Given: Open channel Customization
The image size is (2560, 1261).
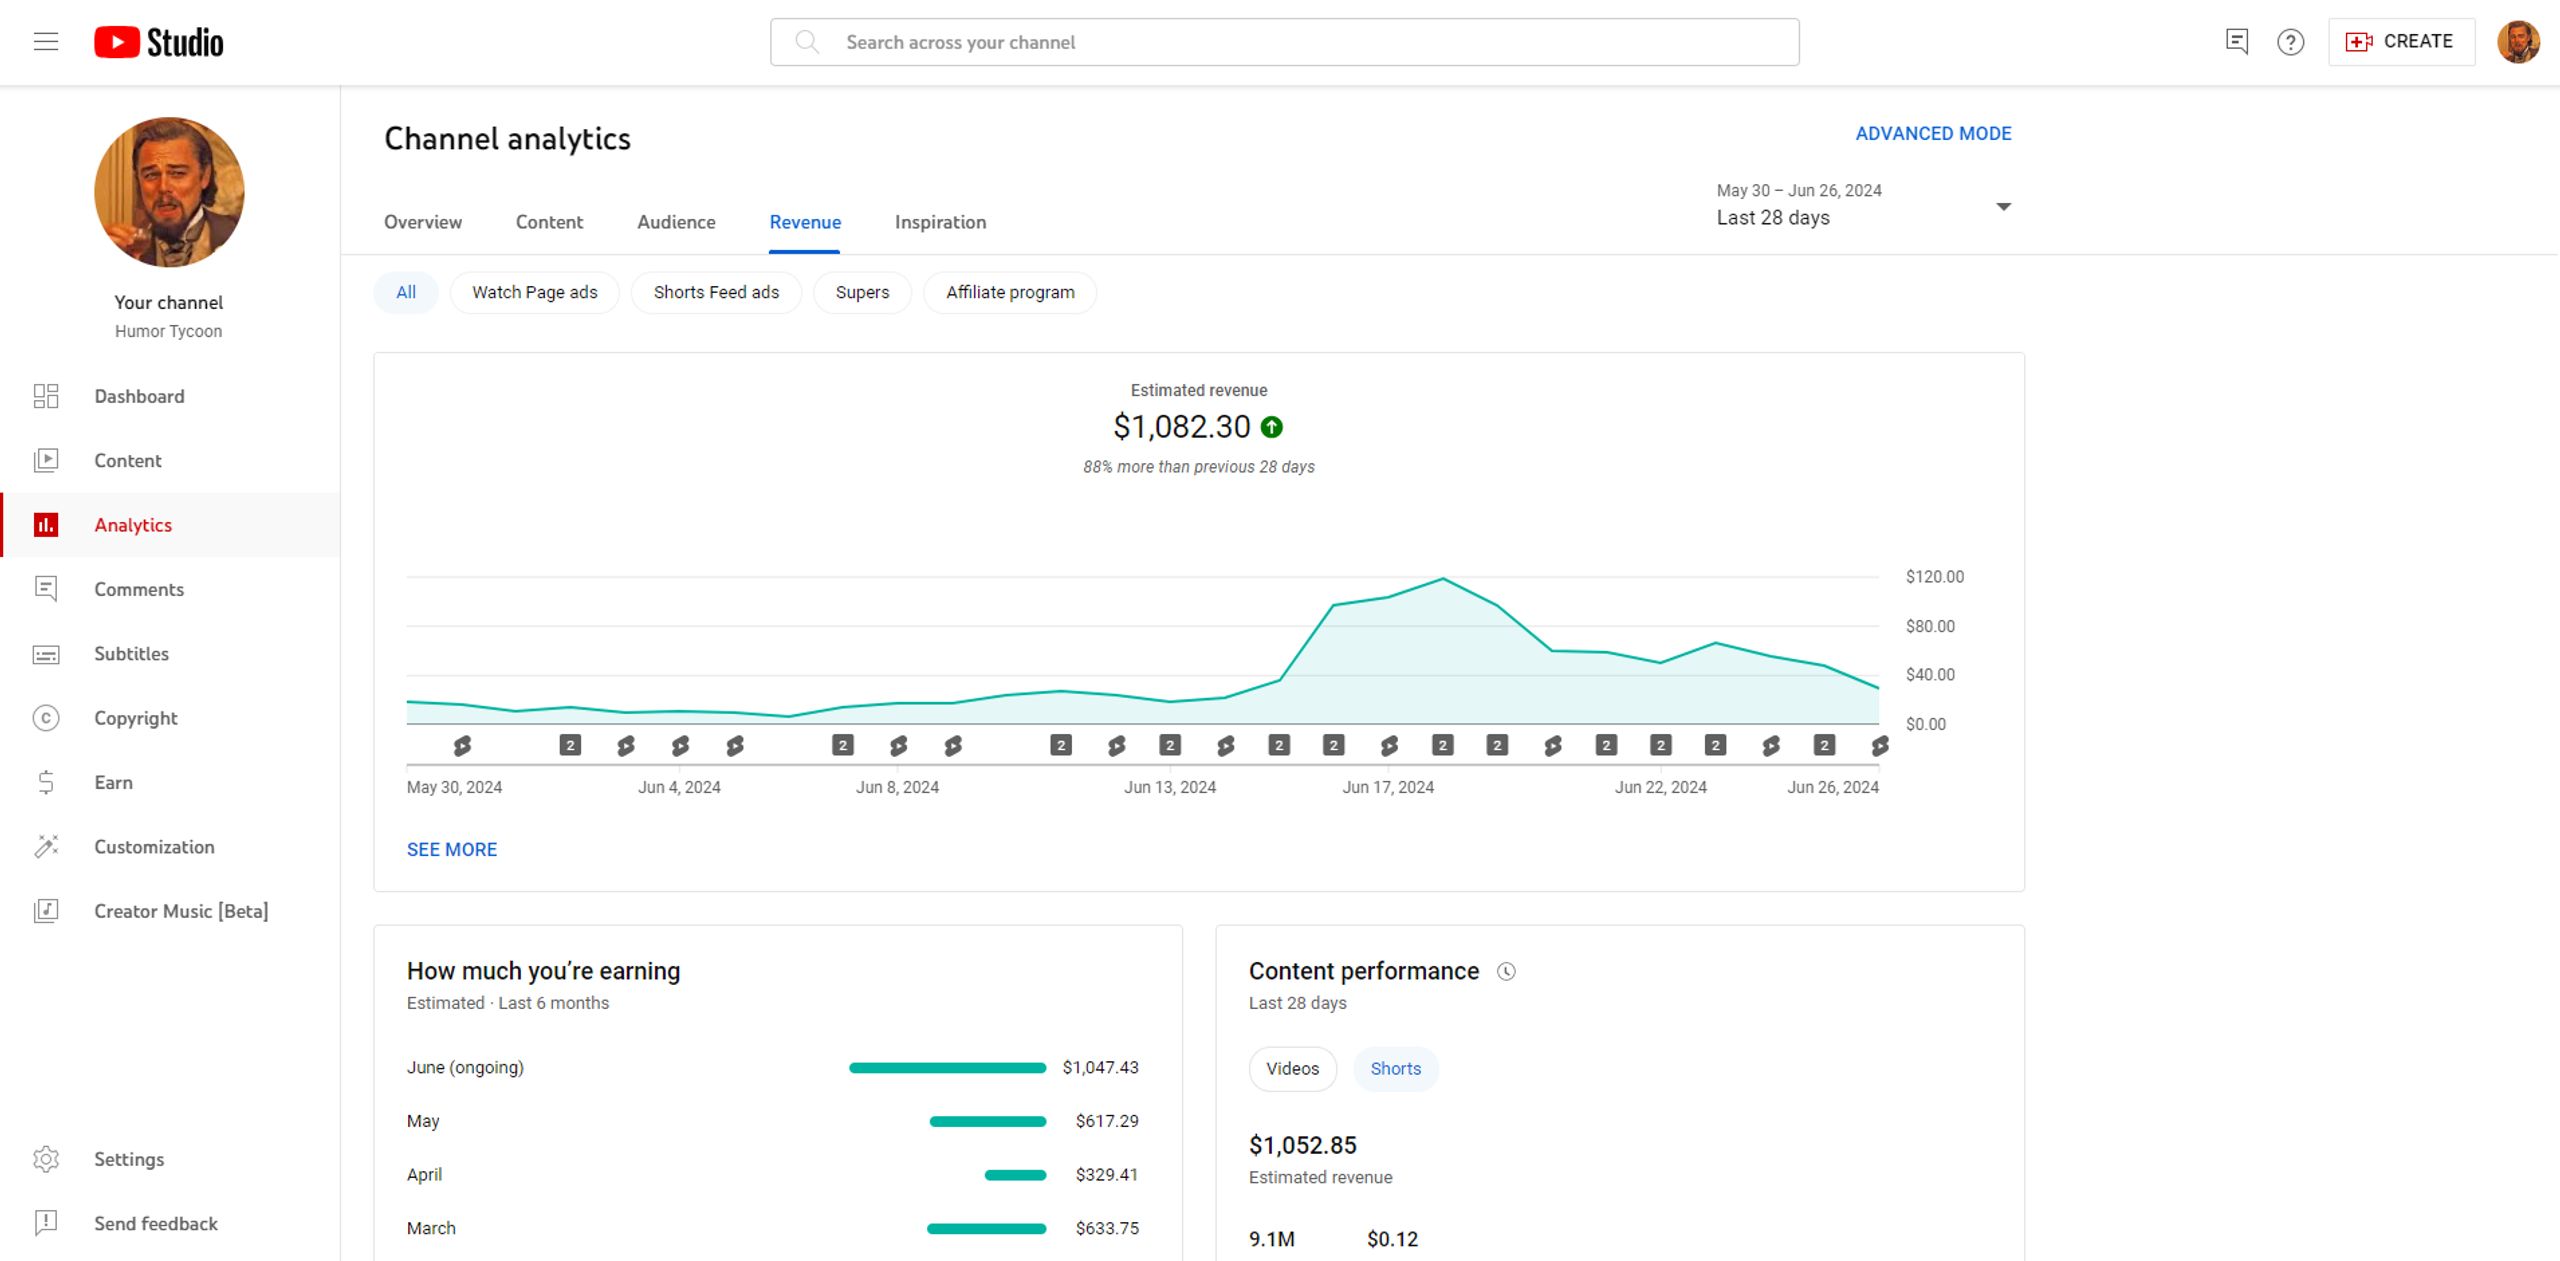Looking at the screenshot, I should click(170, 847).
